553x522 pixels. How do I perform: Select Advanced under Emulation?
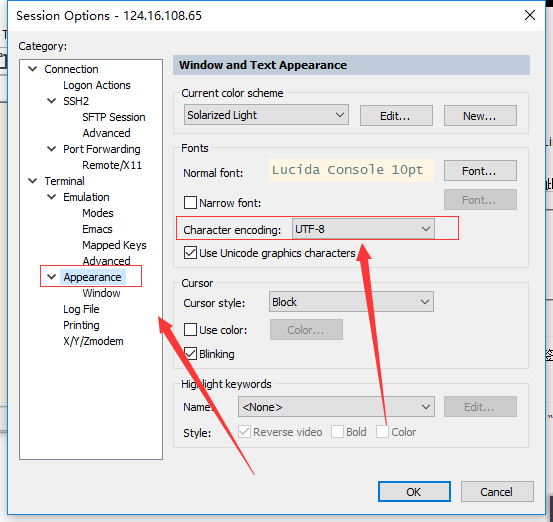point(106,261)
